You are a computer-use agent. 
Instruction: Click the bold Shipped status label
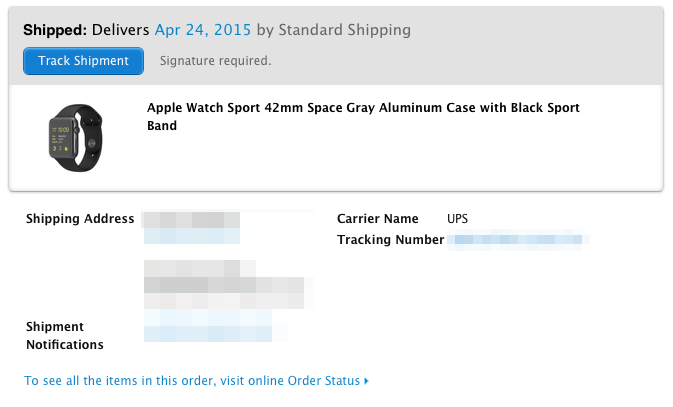coord(55,30)
